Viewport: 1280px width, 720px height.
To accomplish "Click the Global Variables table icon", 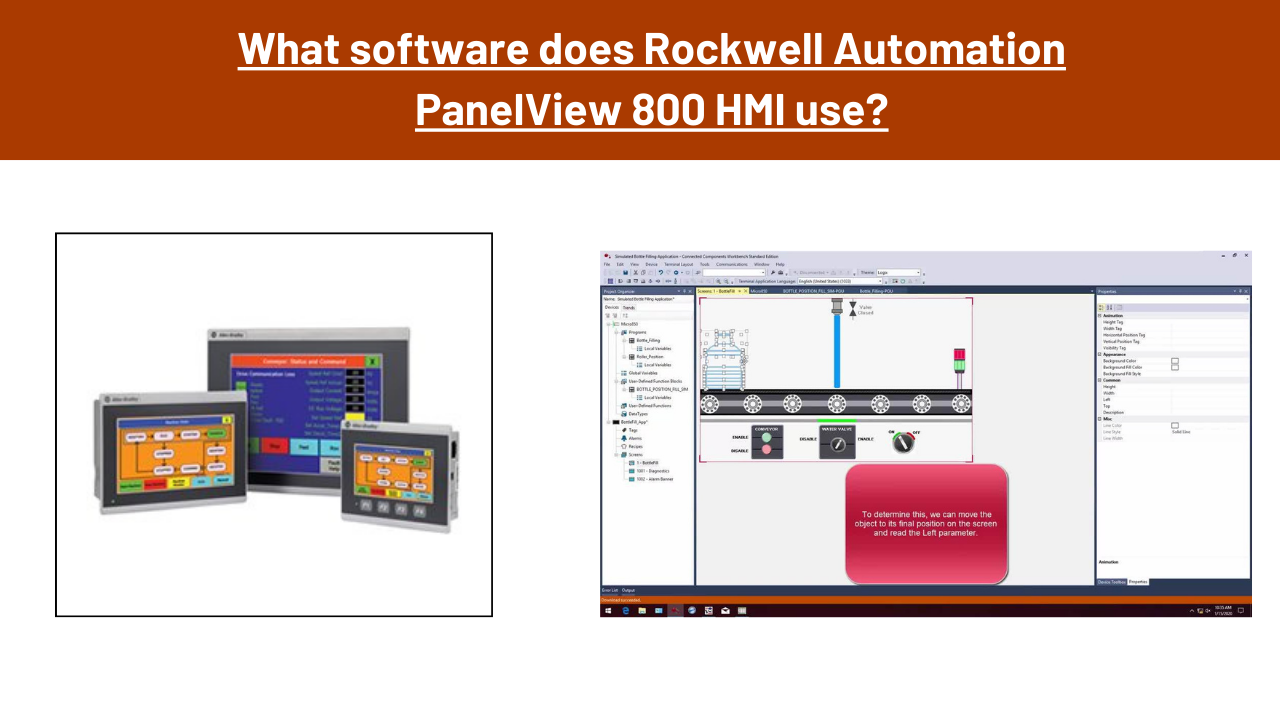I will click(x=624, y=373).
